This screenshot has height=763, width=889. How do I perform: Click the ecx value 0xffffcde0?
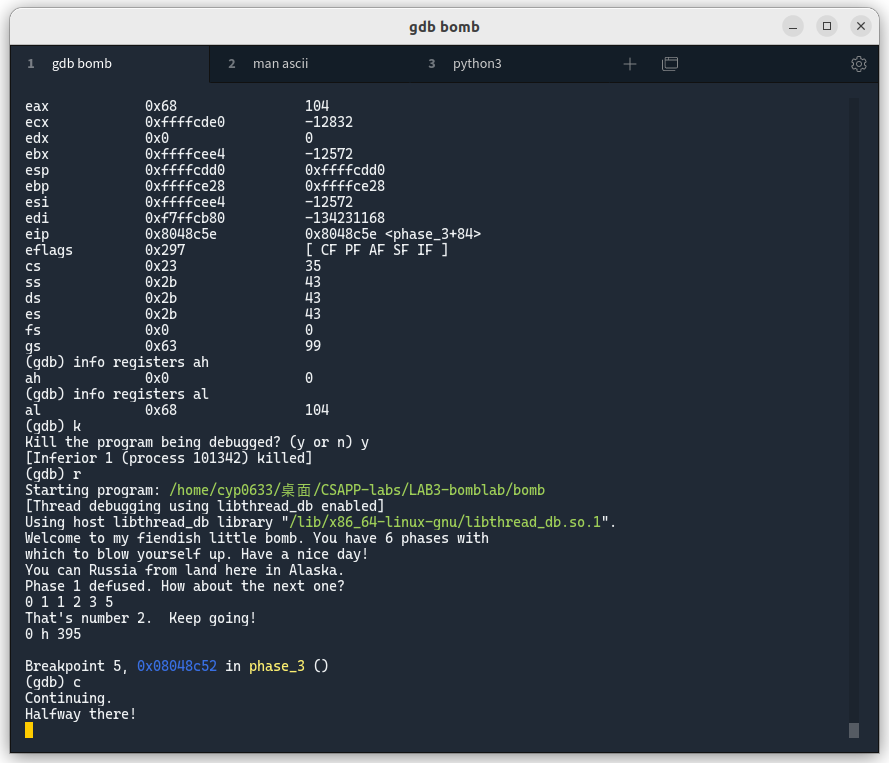click(x=185, y=122)
